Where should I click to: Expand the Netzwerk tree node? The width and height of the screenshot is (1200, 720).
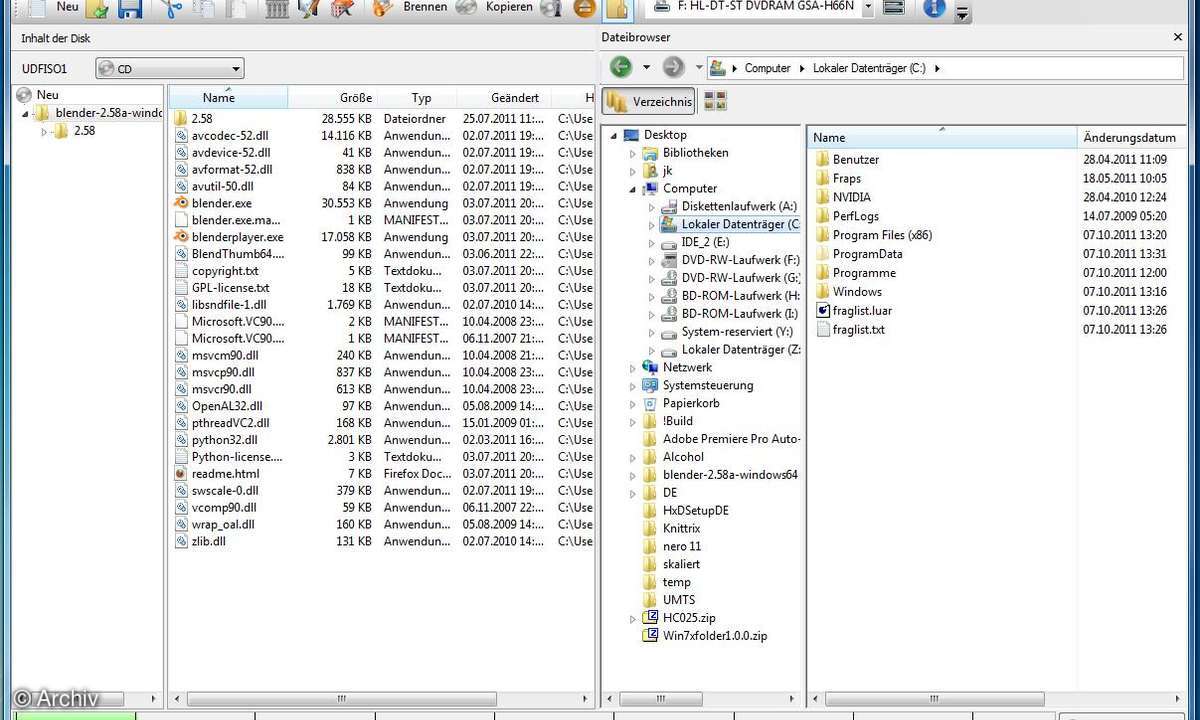pyautogui.click(x=633, y=368)
